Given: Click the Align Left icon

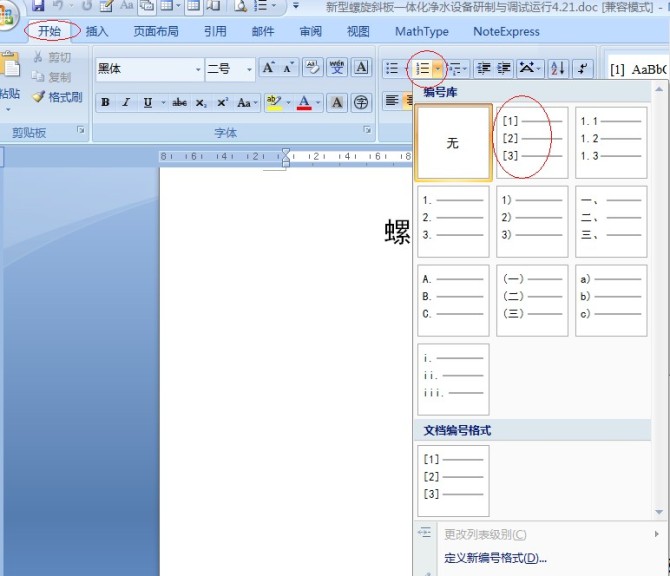Looking at the screenshot, I should pyautogui.click(x=392, y=101).
